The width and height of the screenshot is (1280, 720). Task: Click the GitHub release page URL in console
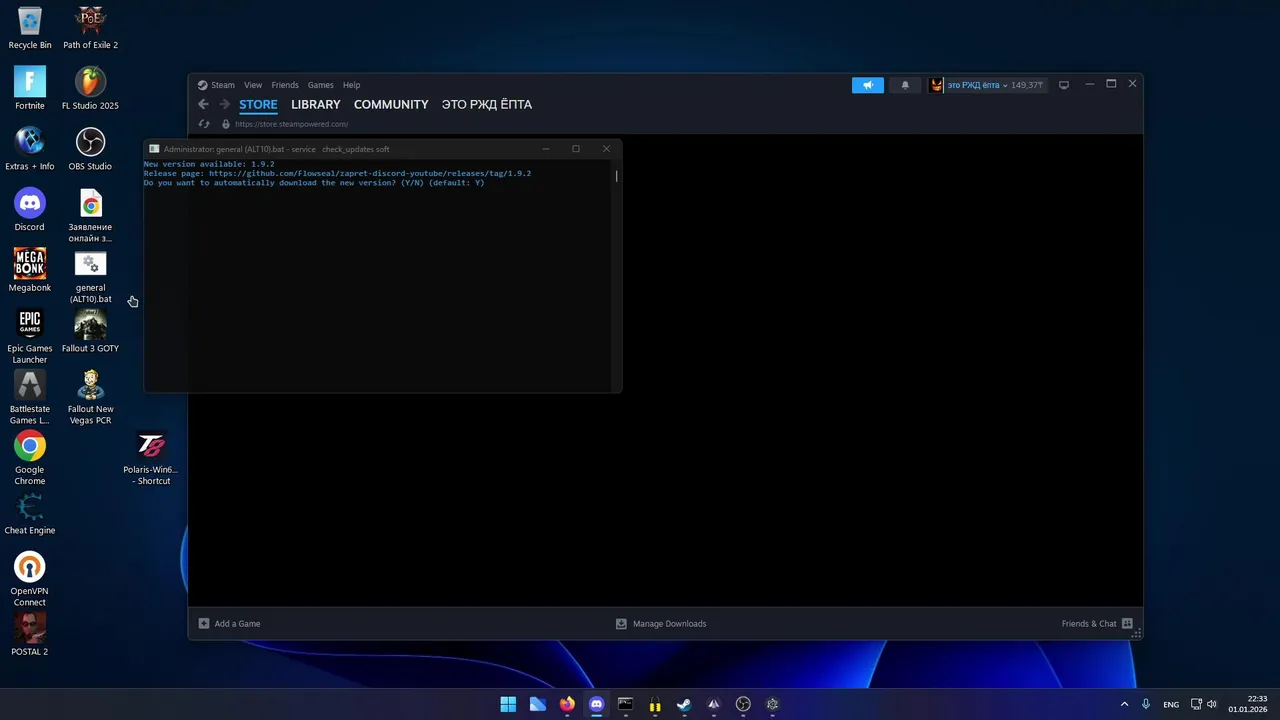tap(370, 173)
